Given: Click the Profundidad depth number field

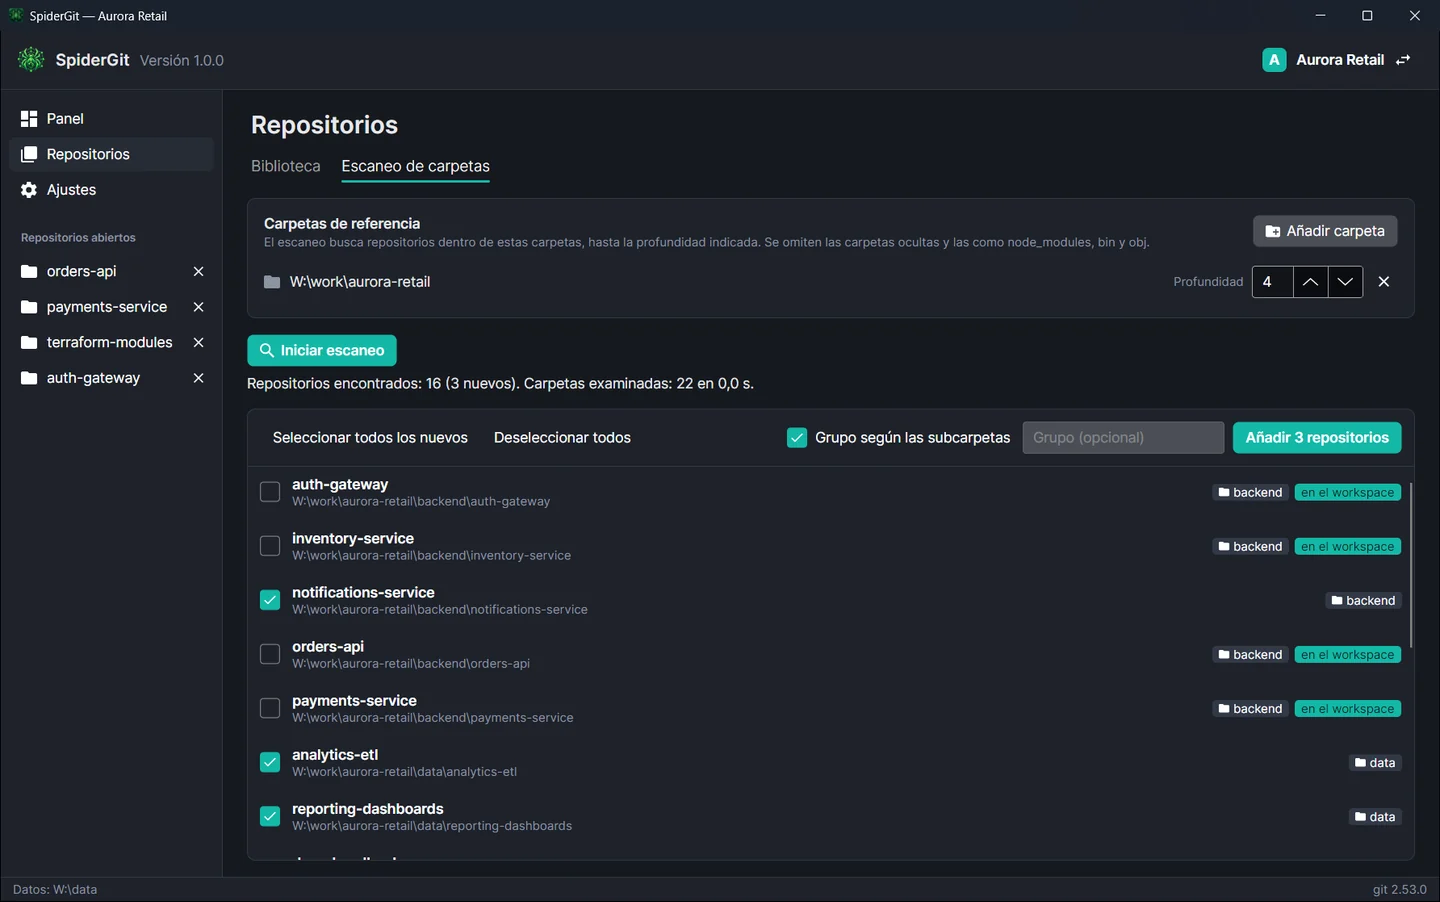Looking at the screenshot, I should pyautogui.click(x=1272, y=282).
